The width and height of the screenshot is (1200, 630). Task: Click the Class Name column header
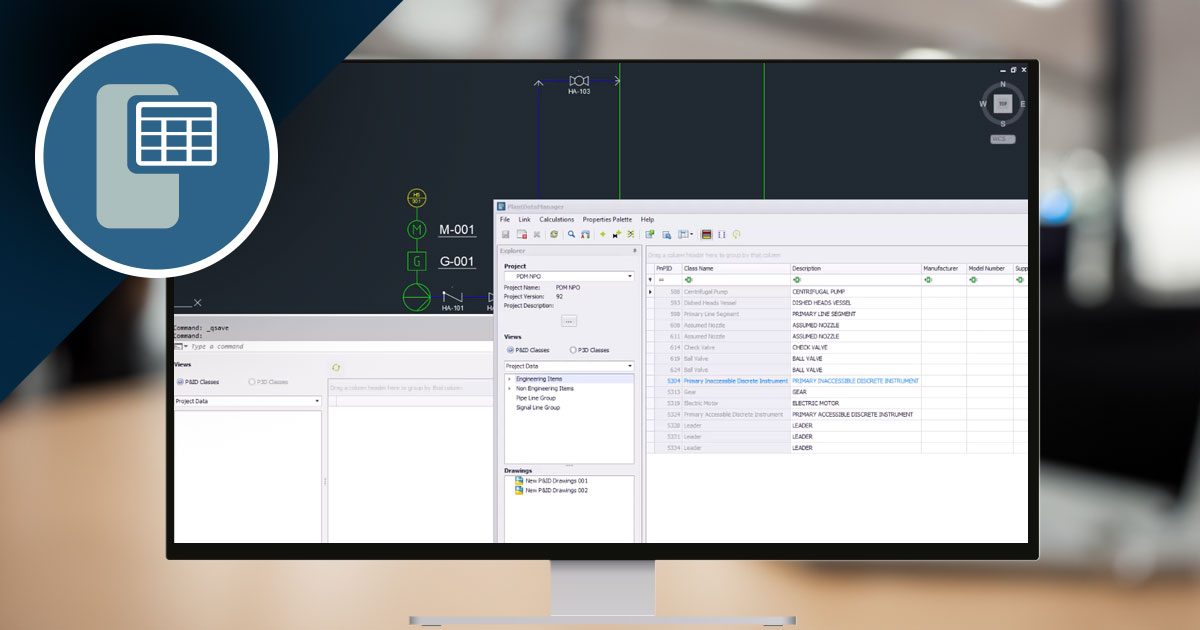[735, 268]
